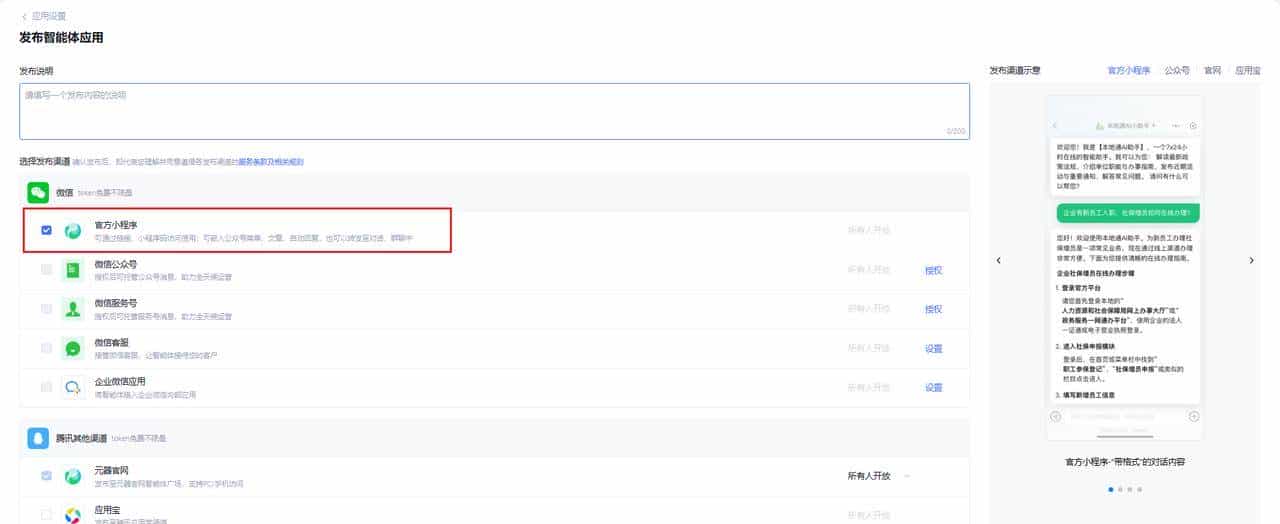
Task: Select the third carousel dot indicator
Action: 1129,489
